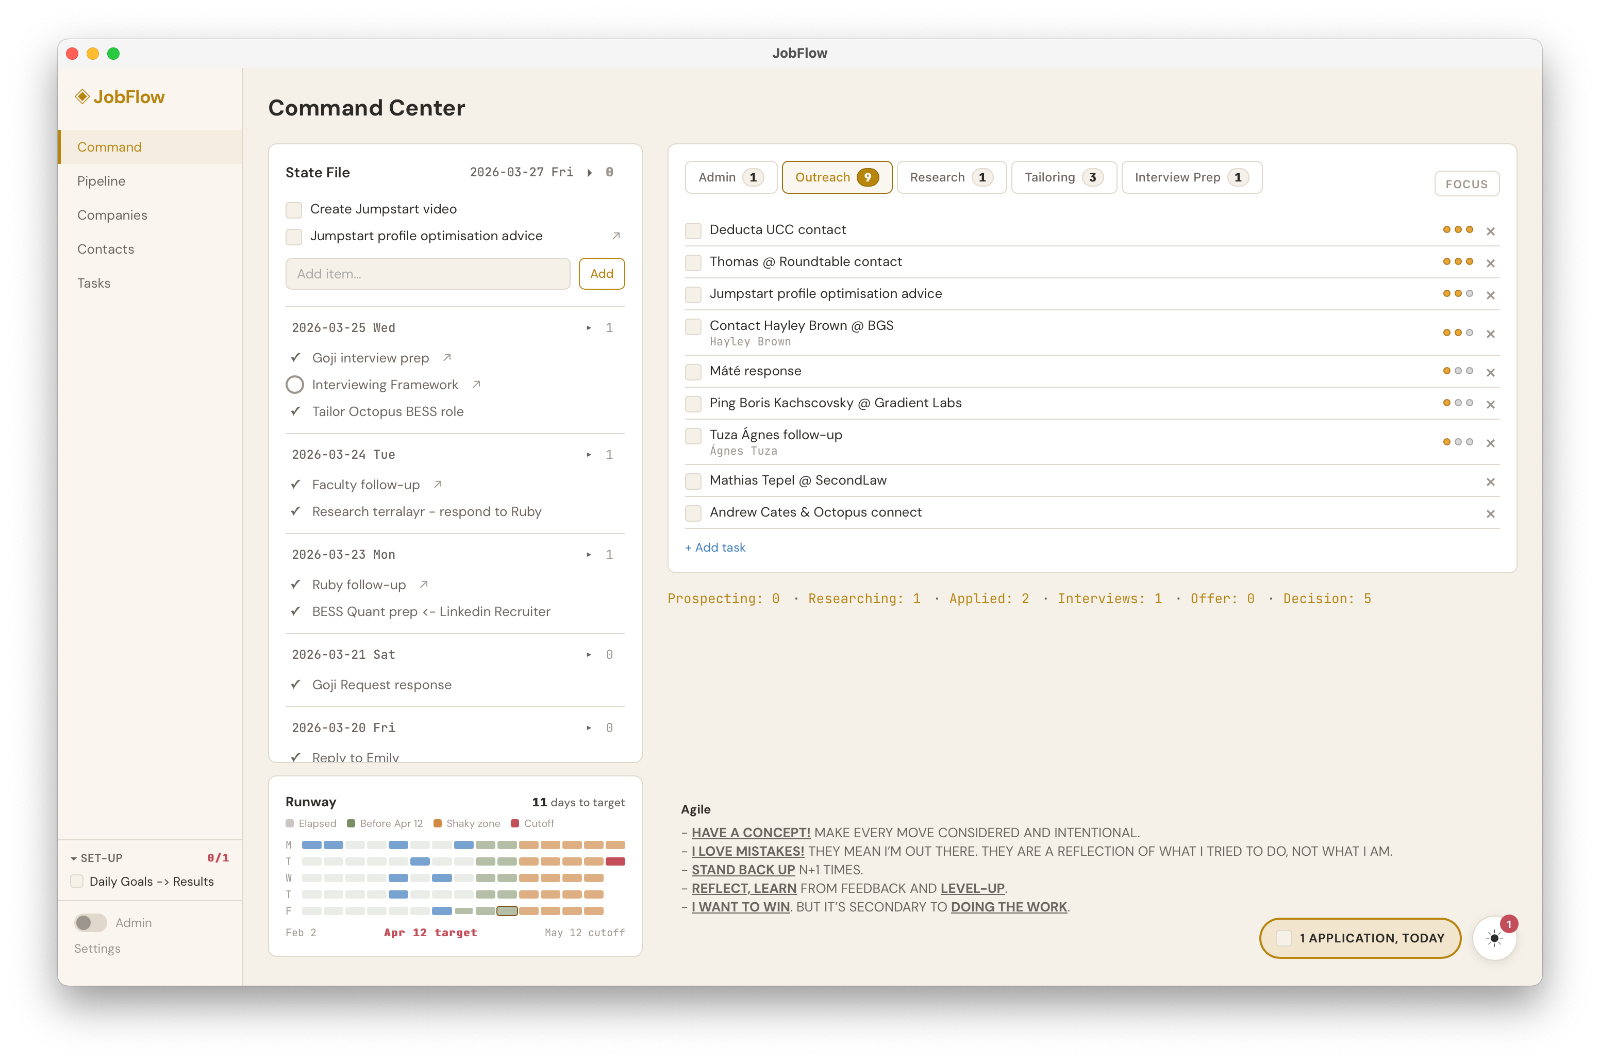Viewport: 1600px width, 1062px height.
Task: Collapse the SET-UP section
Action: point(74,859)
